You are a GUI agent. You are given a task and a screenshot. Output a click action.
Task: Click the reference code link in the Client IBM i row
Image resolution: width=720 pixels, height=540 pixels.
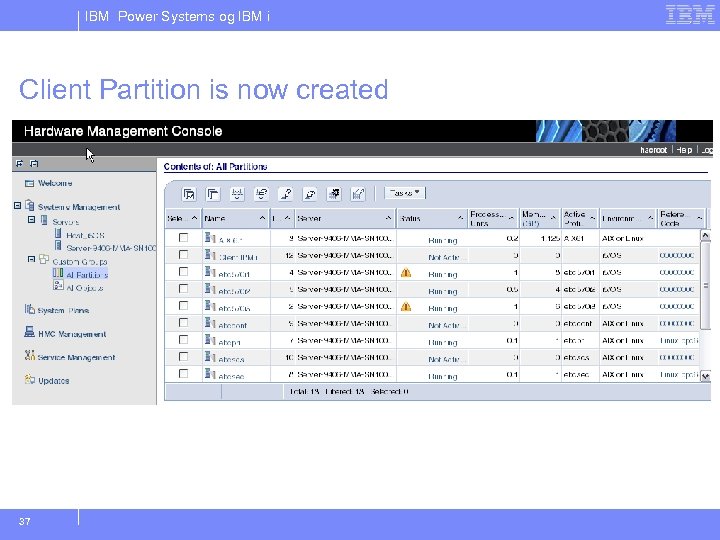coord(676,255)
